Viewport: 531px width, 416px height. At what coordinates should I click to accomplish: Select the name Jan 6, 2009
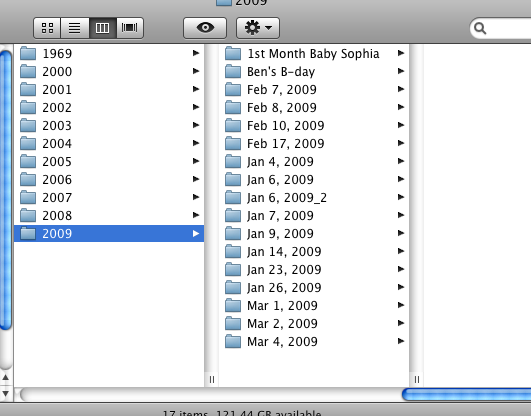[x=280, y=180]
